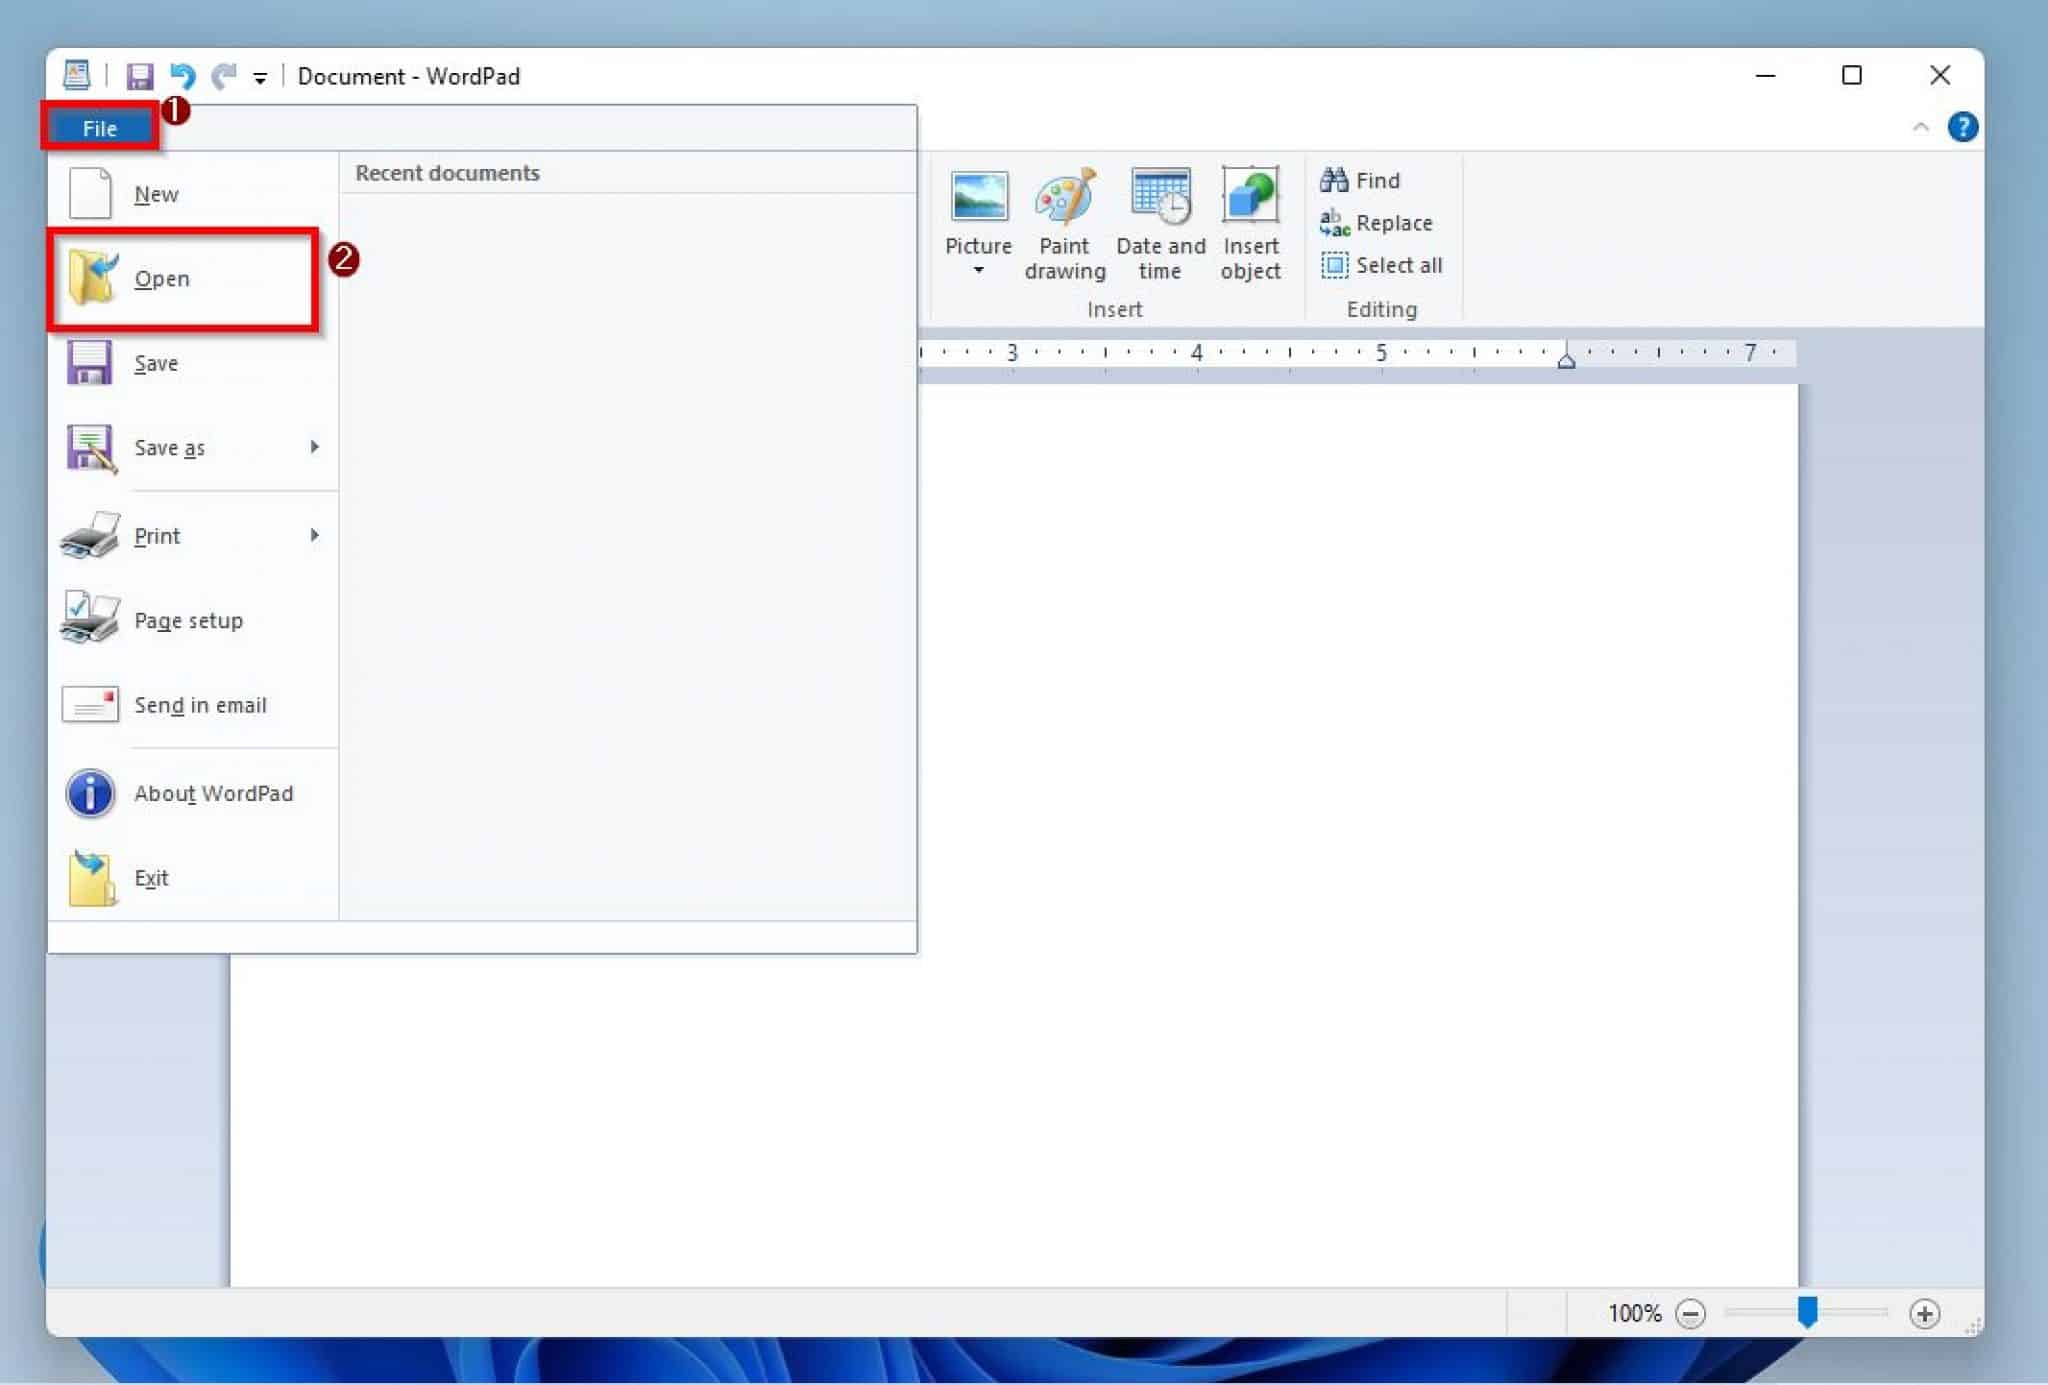This screenshot has width=2048, height=1385.
Task: Collapse the ribbon with the chevron
Action: [1919, 127]
